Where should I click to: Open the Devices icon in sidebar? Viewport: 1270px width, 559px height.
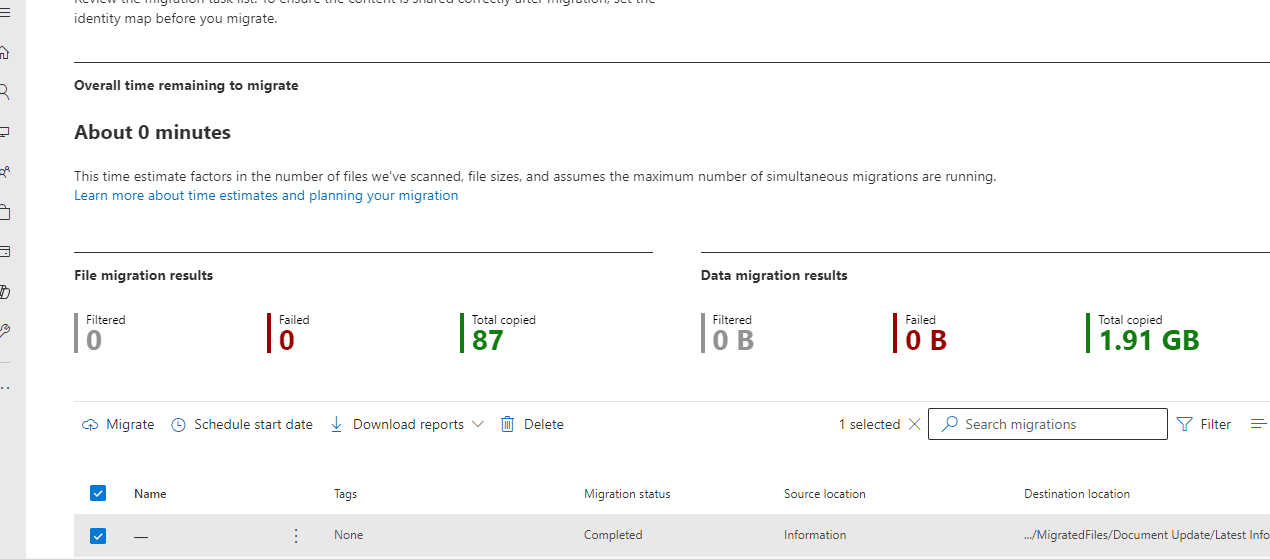tap(5, 132)
